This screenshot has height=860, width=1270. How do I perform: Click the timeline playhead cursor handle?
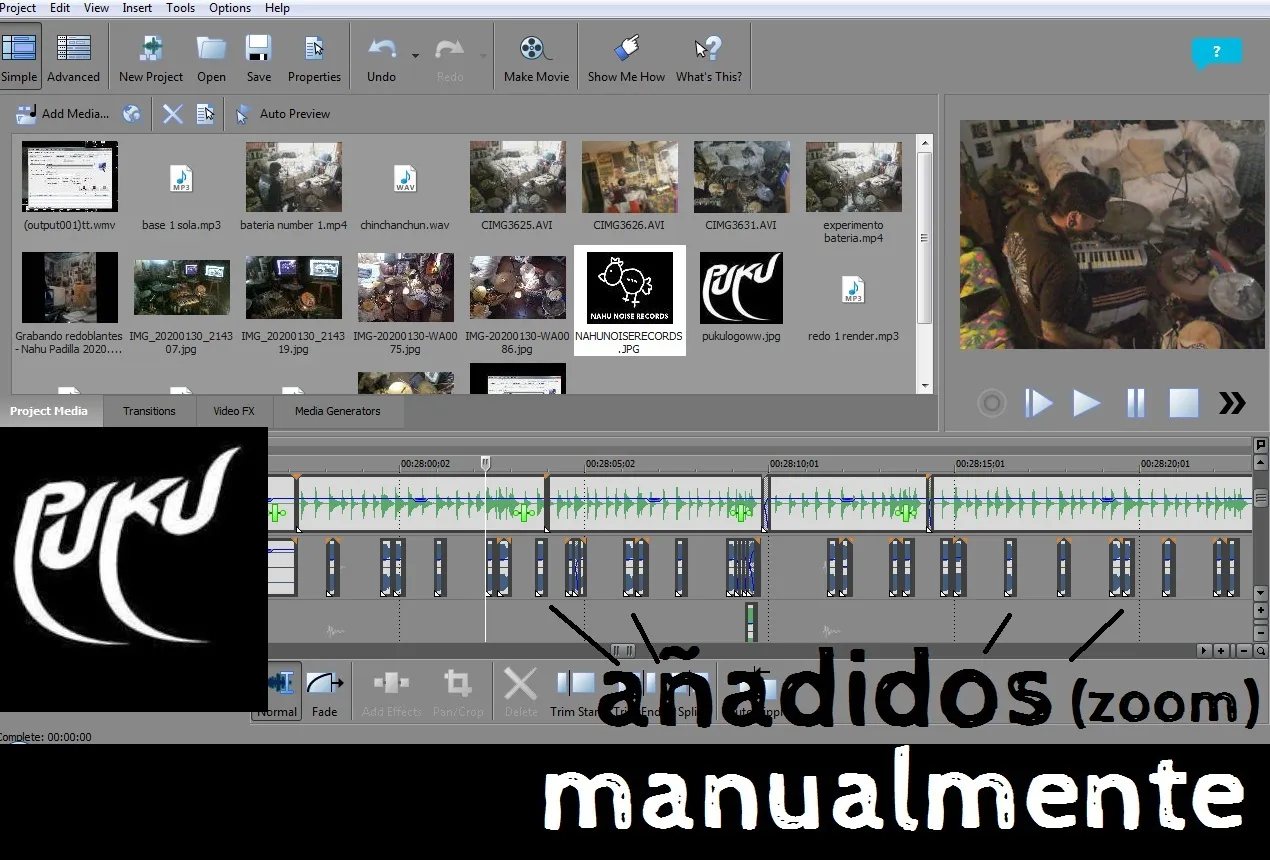[x=486, y=463]
